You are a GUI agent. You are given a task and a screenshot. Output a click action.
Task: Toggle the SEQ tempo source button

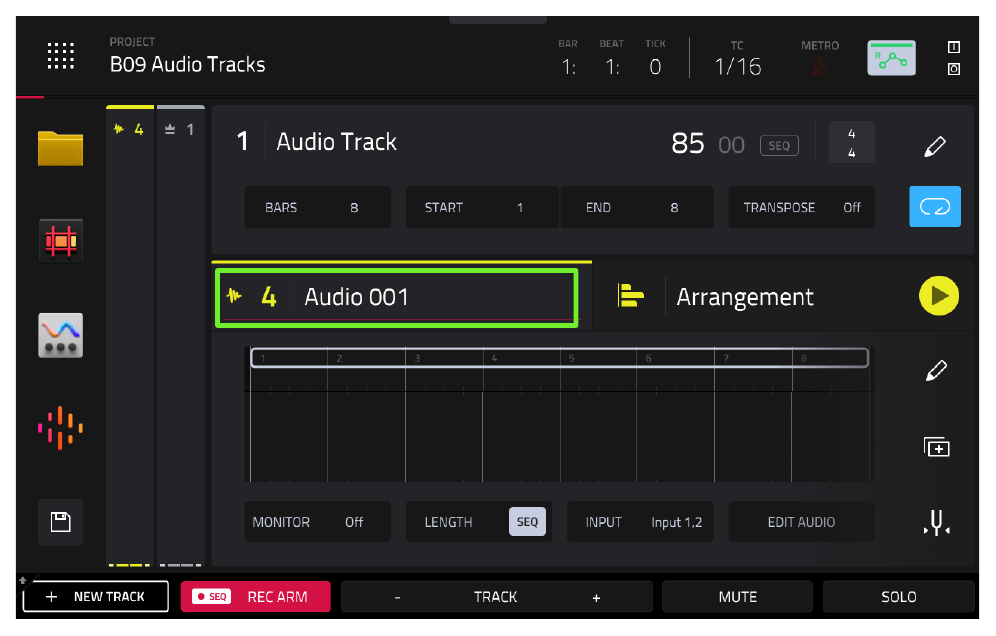tap(779, 145)
